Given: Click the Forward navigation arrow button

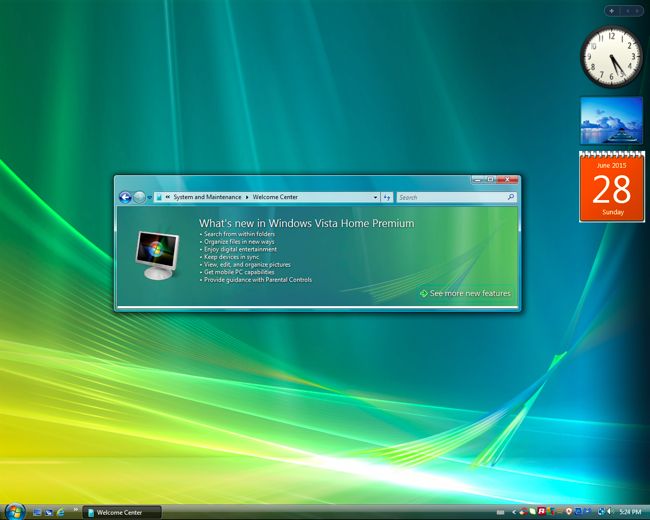Looking at the screenshot, I should pos(139,197).
